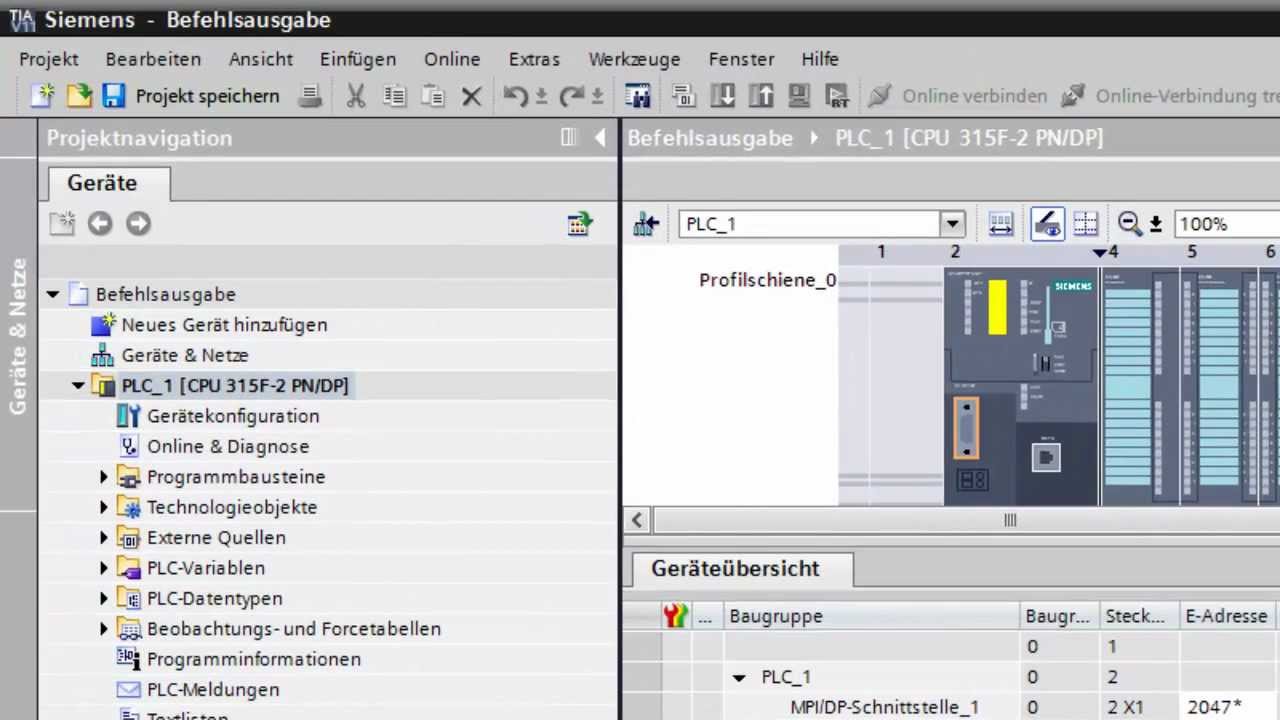Click the undo arrow icon
Viewport: 1280px width, 720px height.
point(516,96)
